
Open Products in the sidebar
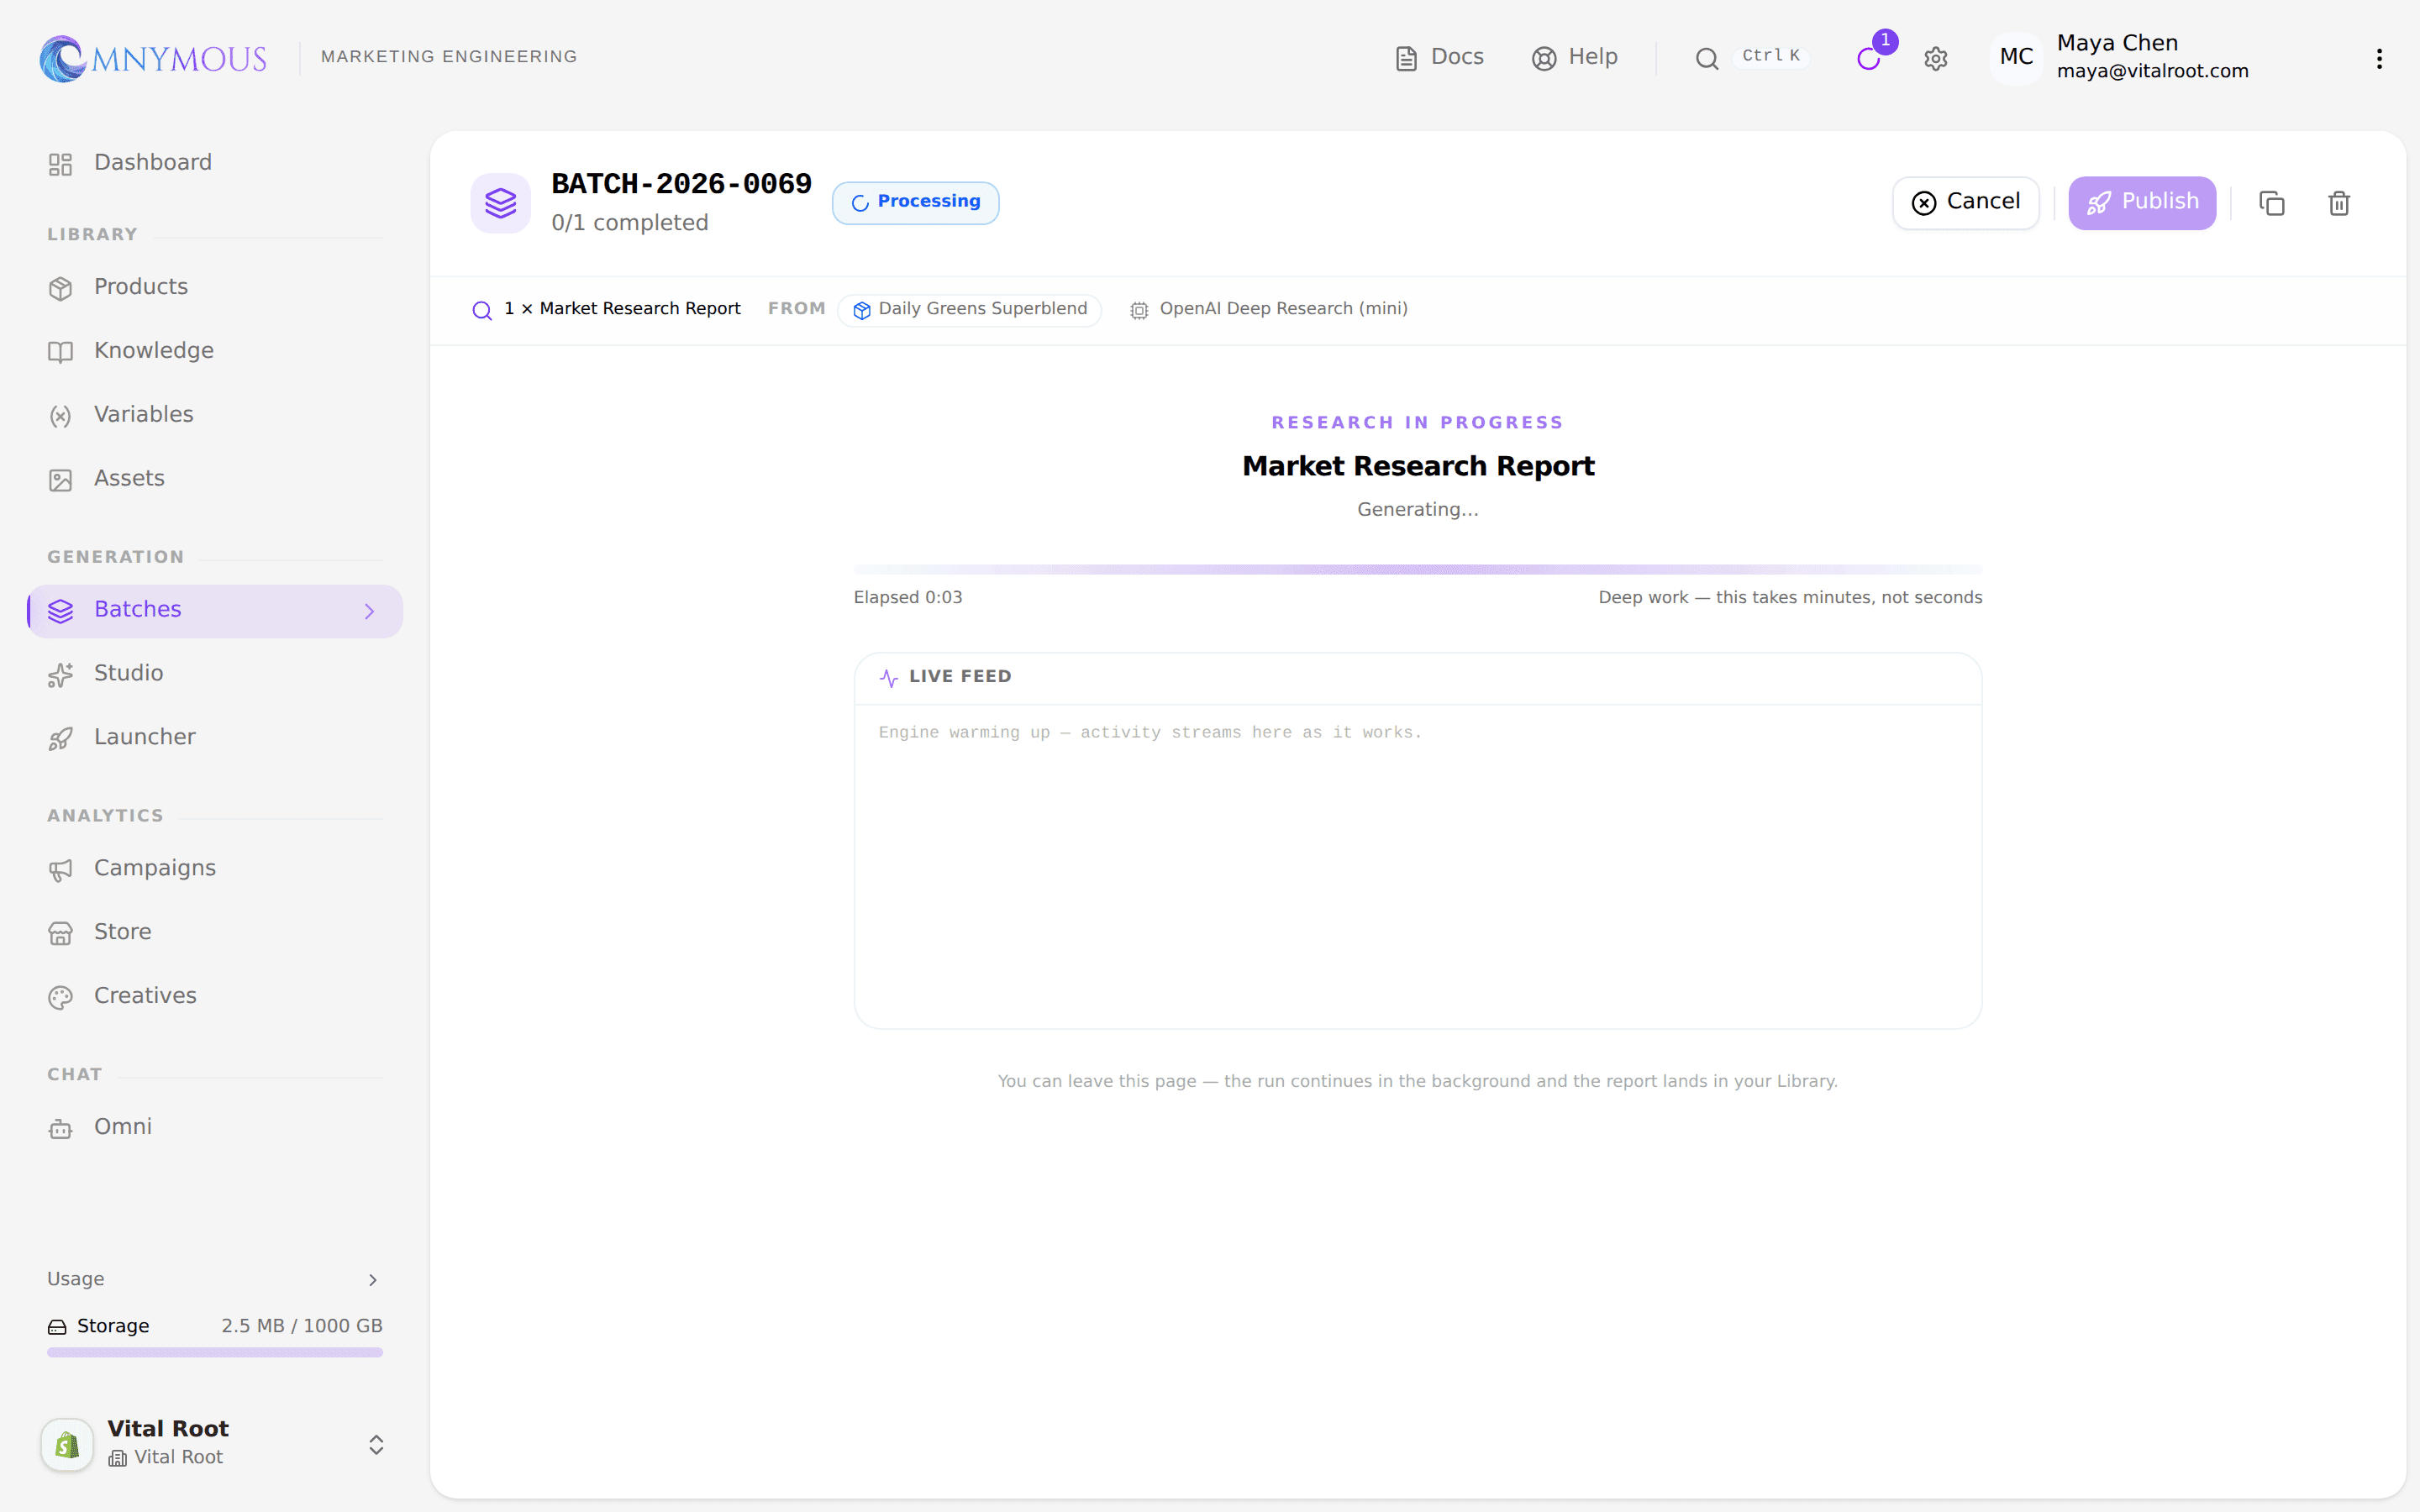215,287
